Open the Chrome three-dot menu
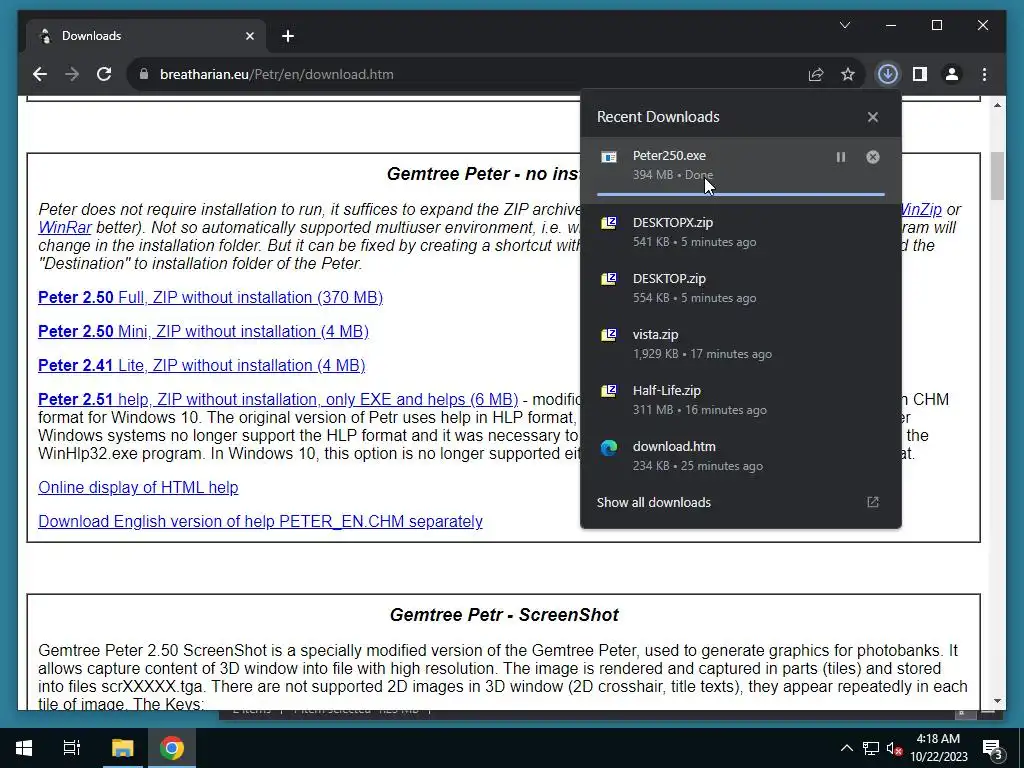This screenshot has height=768, width=1024. 984,74
